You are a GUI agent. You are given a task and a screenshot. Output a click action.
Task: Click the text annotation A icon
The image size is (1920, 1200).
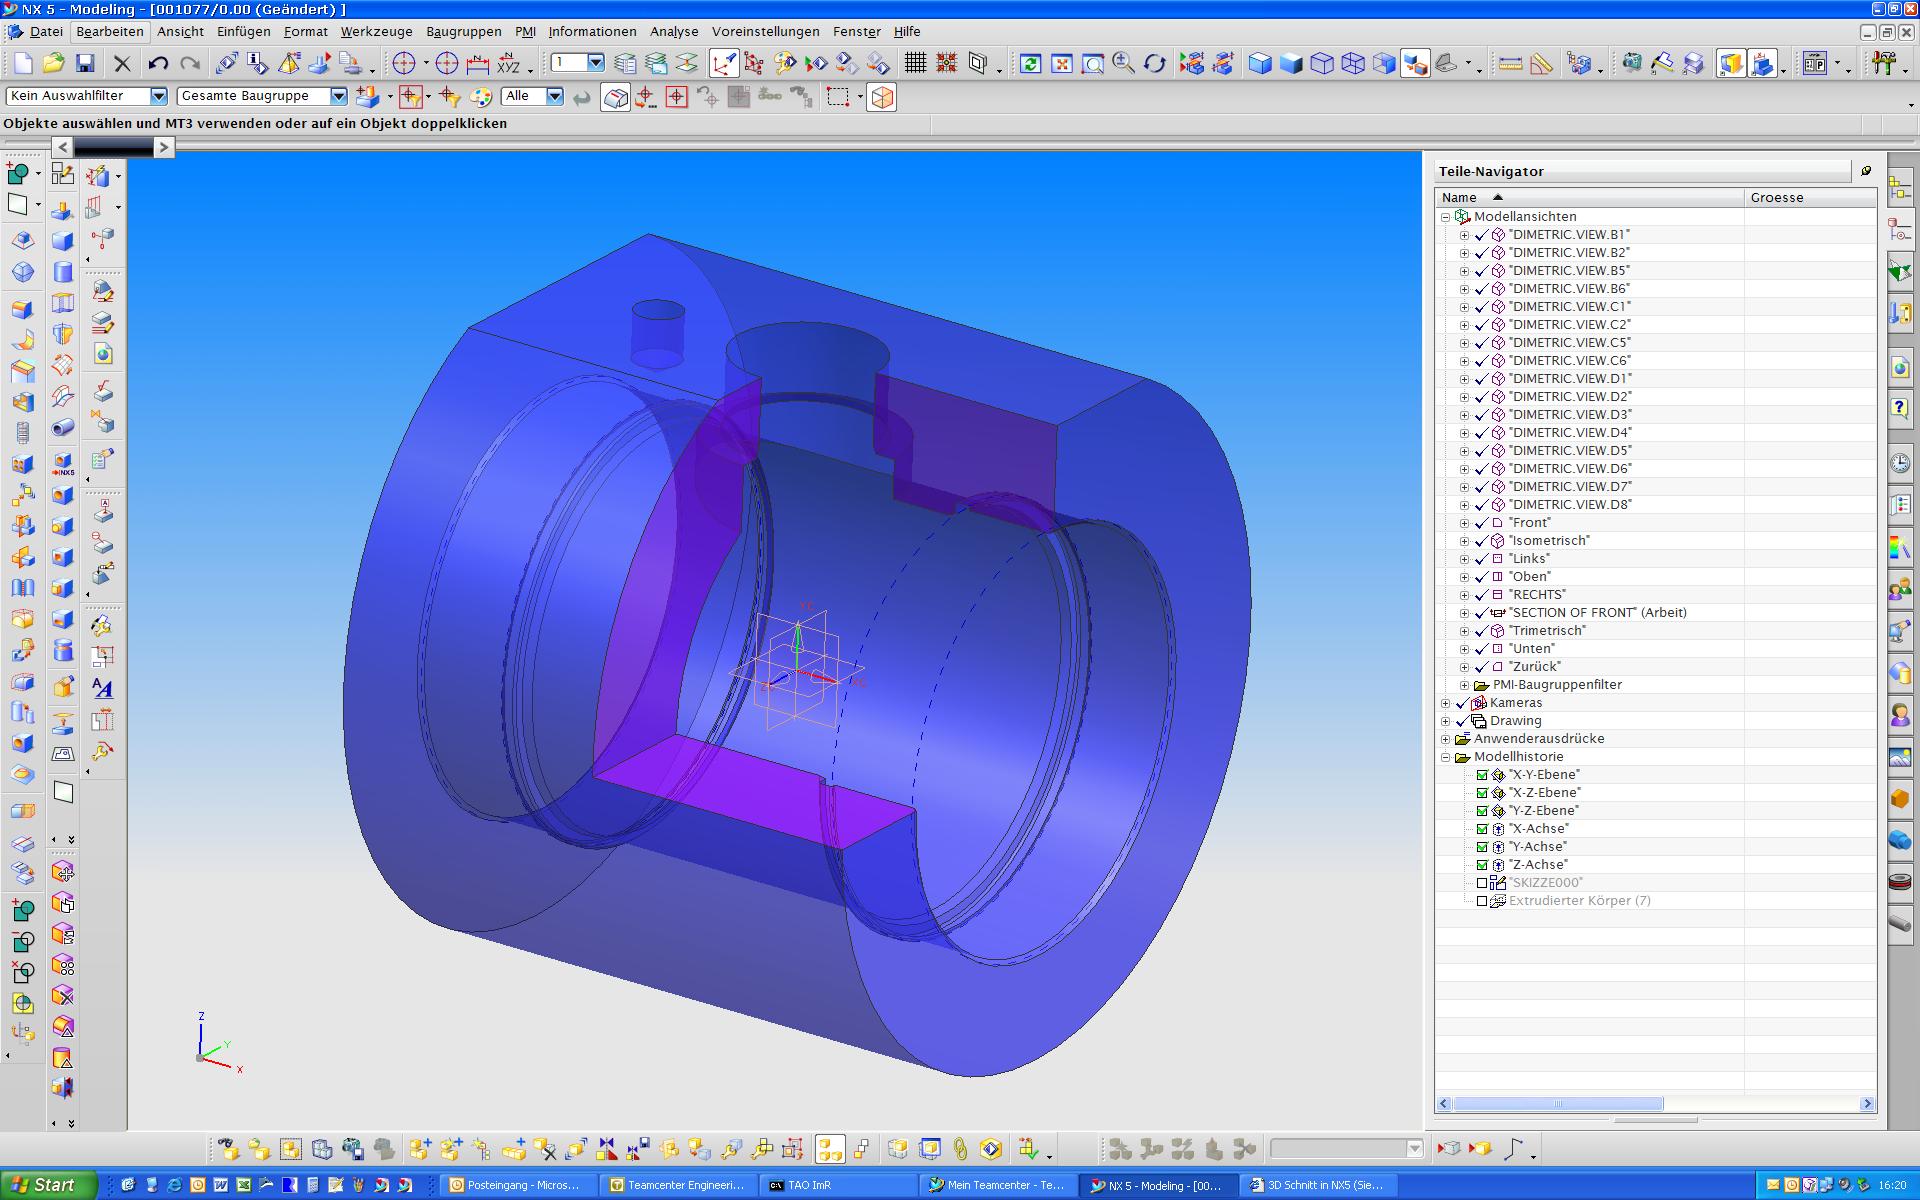[102, 688]
